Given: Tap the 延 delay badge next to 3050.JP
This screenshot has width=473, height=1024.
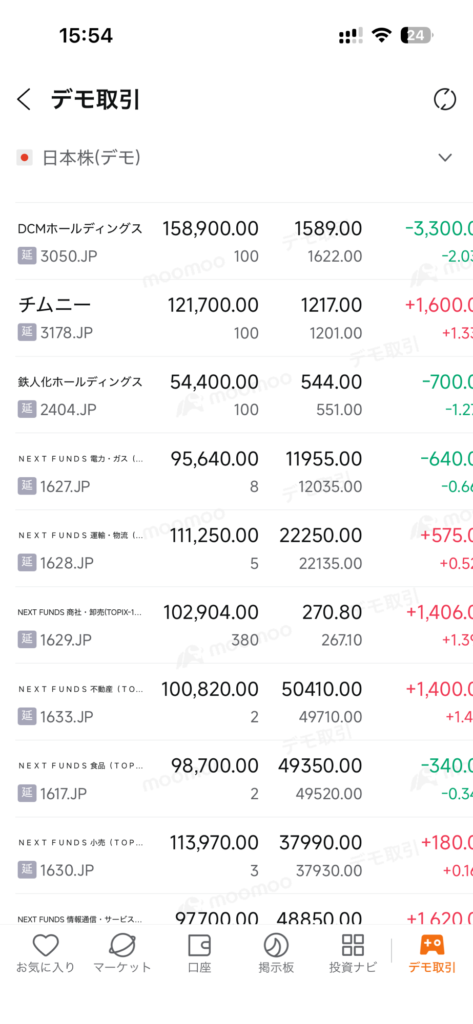Looking at the screenshot, I should coord(26,256).
